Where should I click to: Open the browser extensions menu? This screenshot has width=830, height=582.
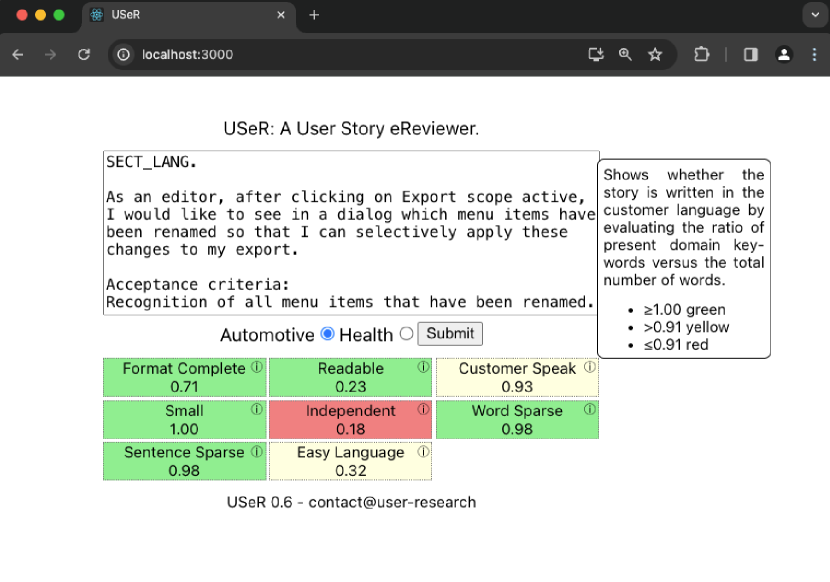point(702,54)
